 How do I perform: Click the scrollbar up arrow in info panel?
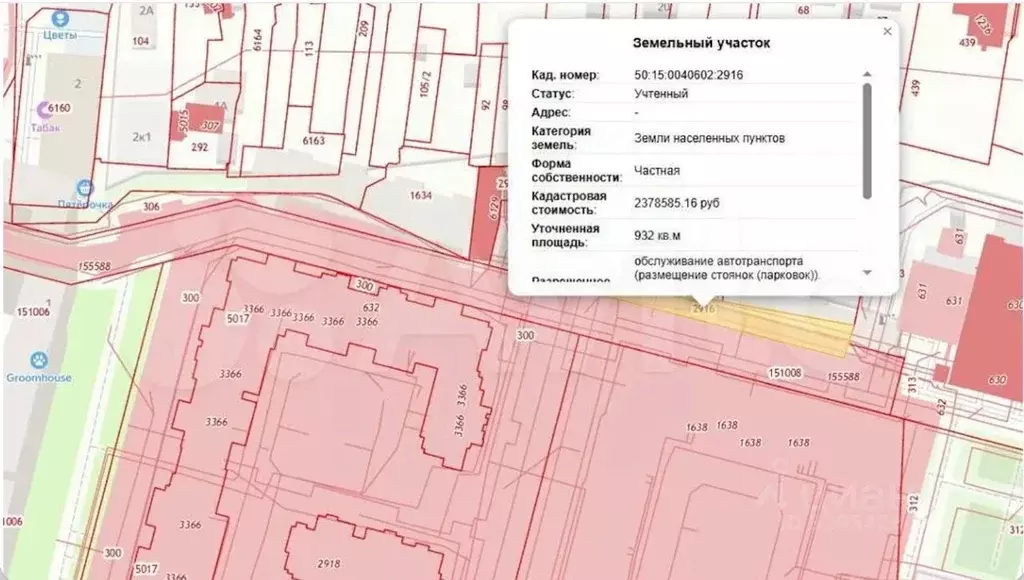(x=867, y=74)
